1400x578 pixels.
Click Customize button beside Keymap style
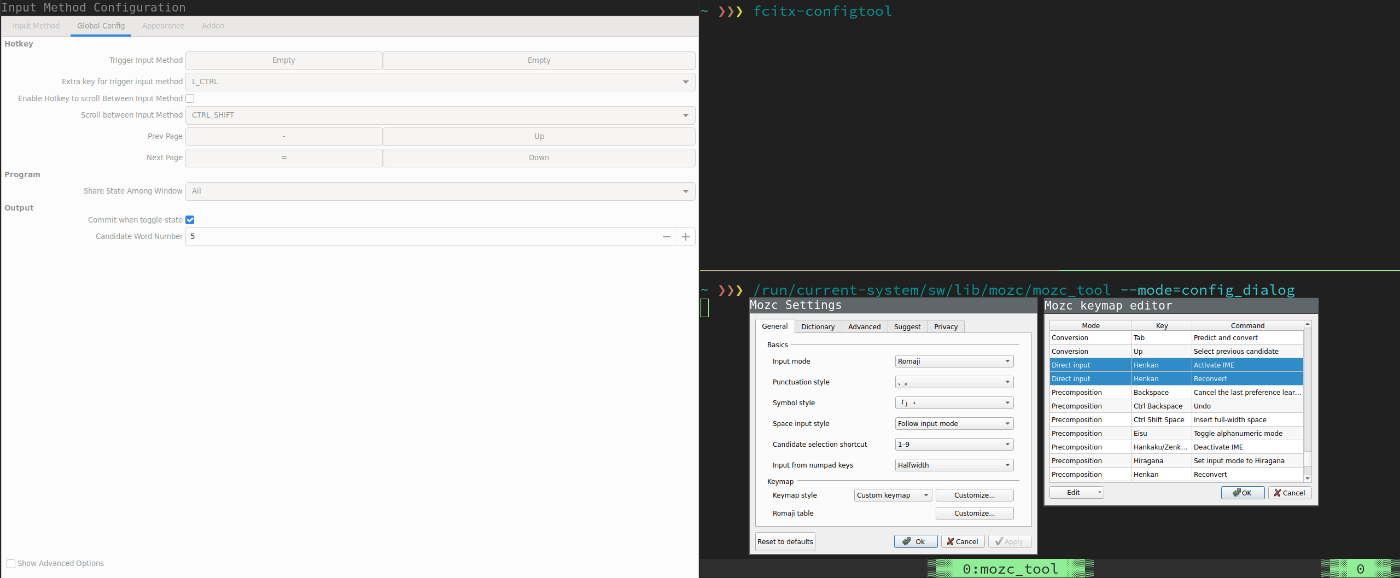point(974,495)
